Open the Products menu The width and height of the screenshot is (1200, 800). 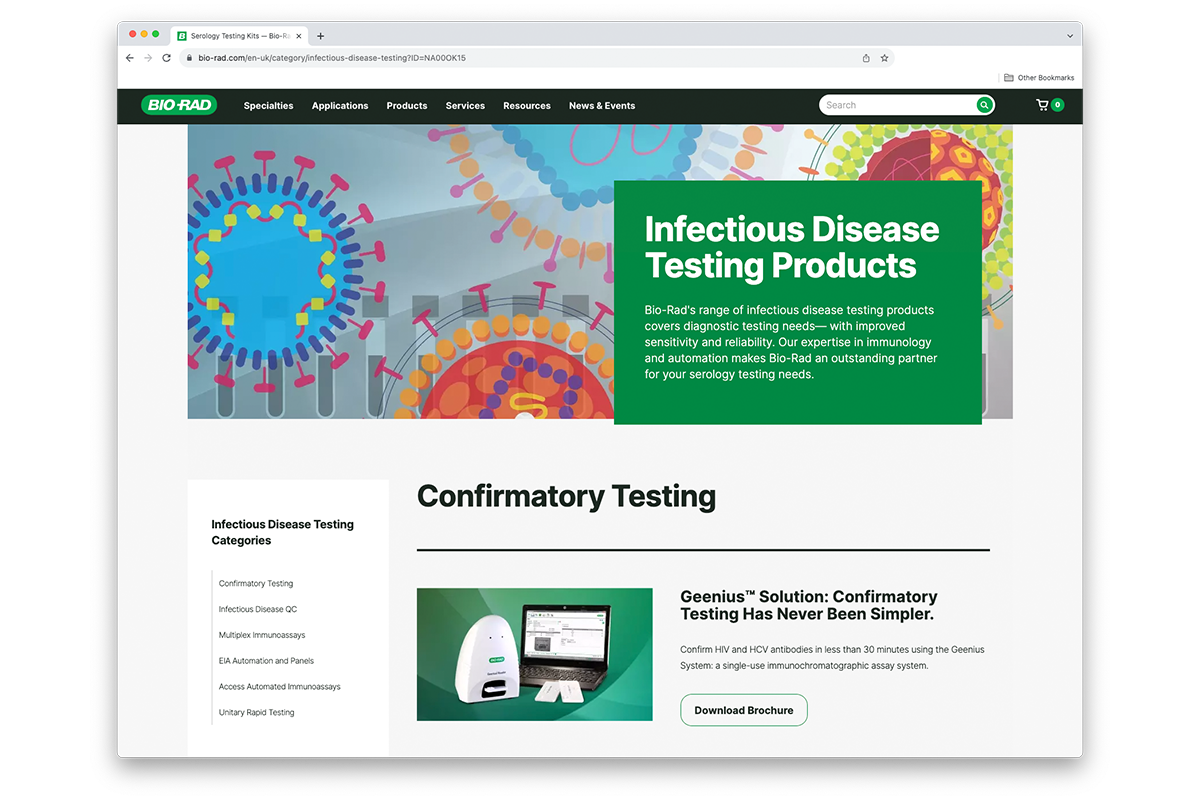(x=407, y=105)
